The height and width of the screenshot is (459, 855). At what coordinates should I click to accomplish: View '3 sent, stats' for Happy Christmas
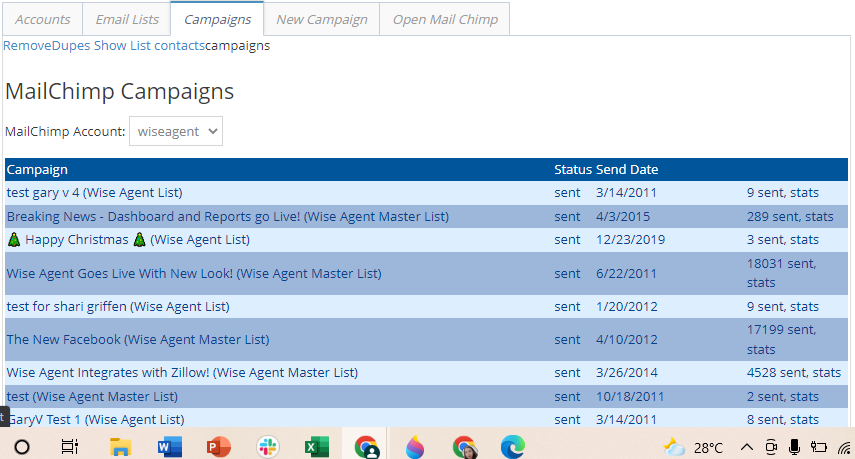(782, 240)
